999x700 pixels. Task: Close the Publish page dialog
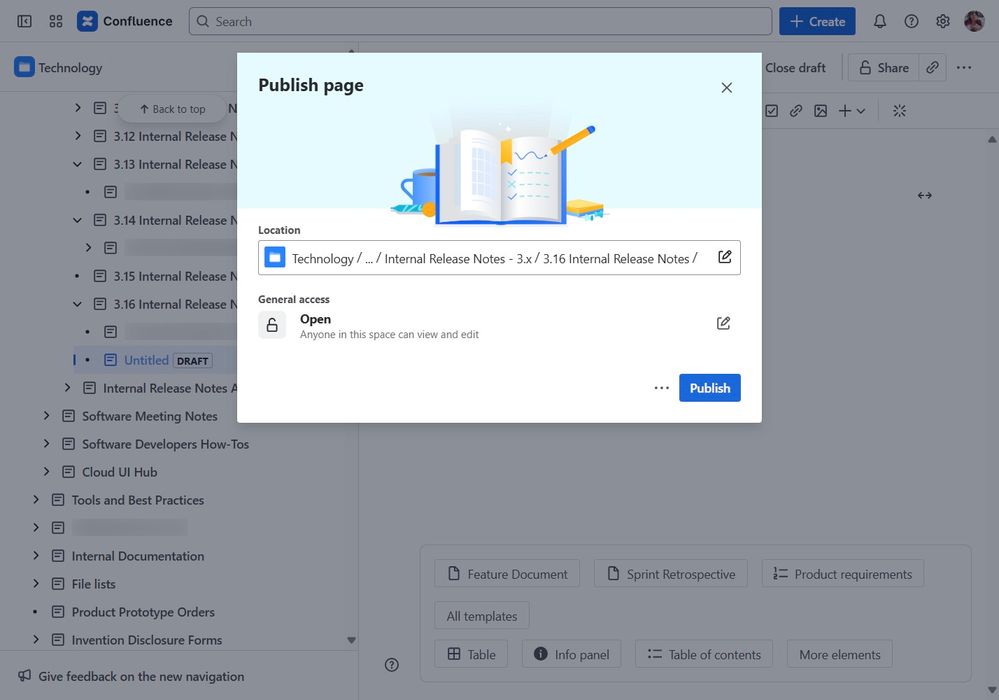pyautogui.click(x=726, y=88)
